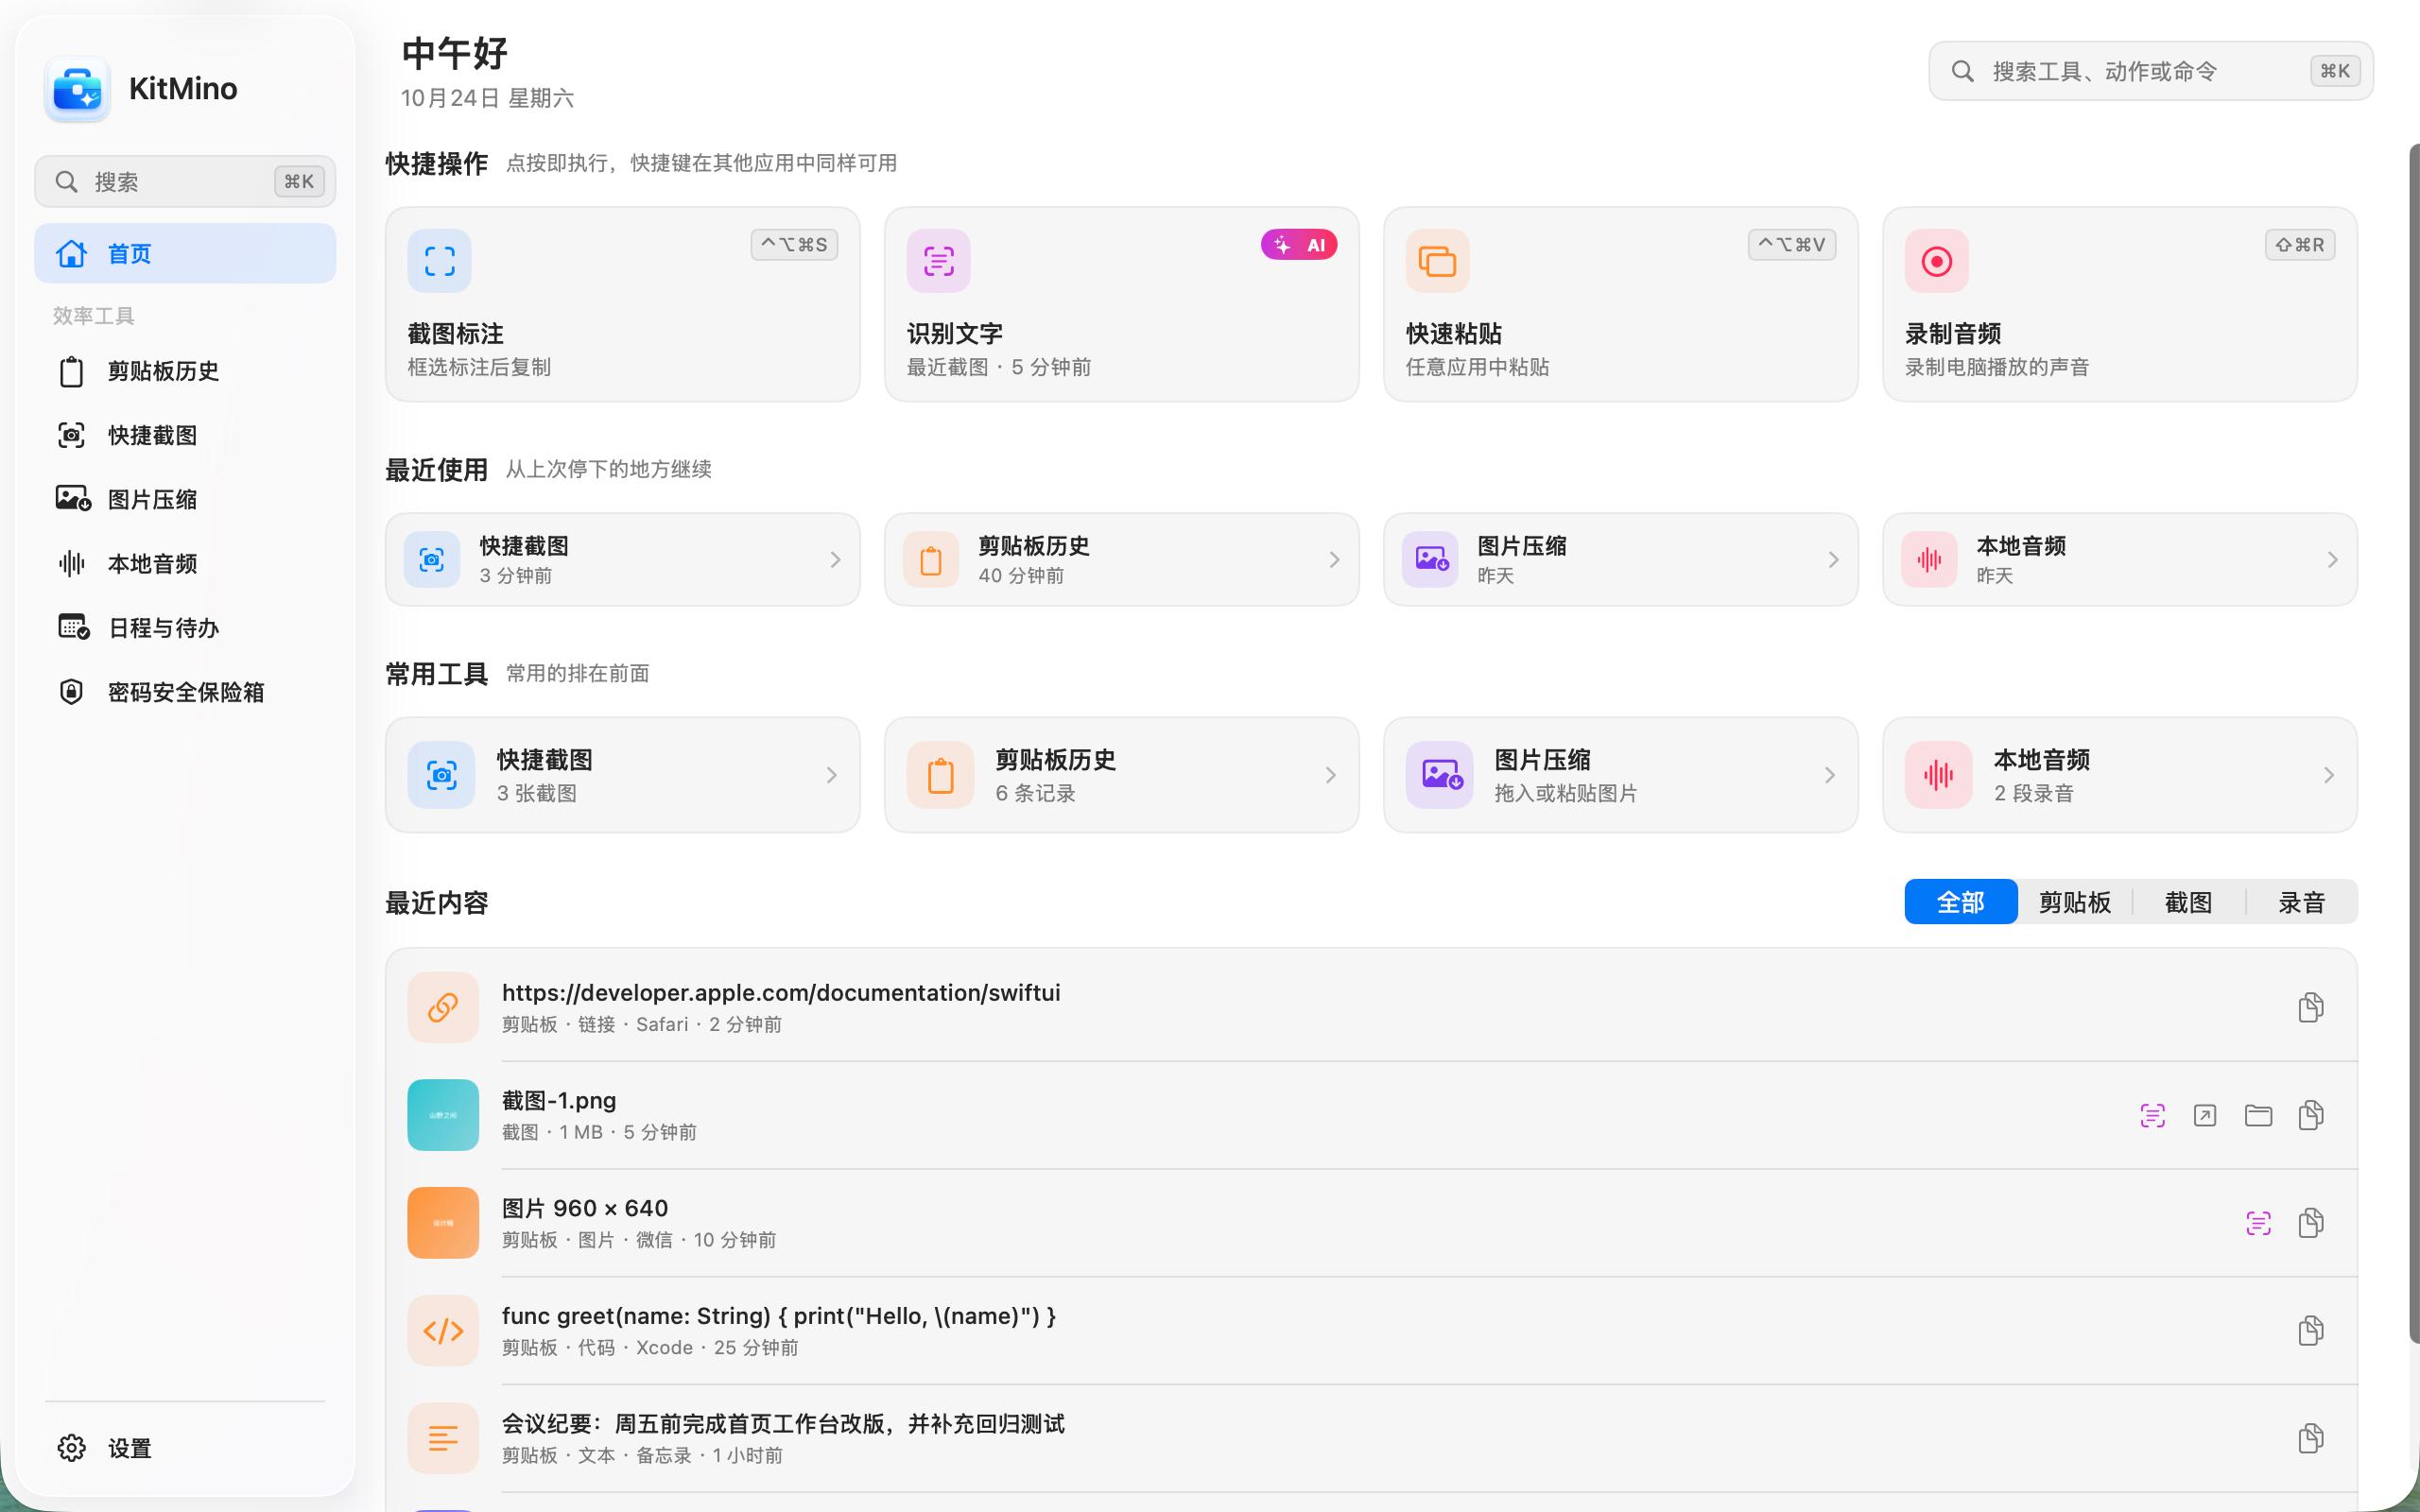Copy the 图片 960 × 640 entry
2420x1512 pixels.
2310,1223
